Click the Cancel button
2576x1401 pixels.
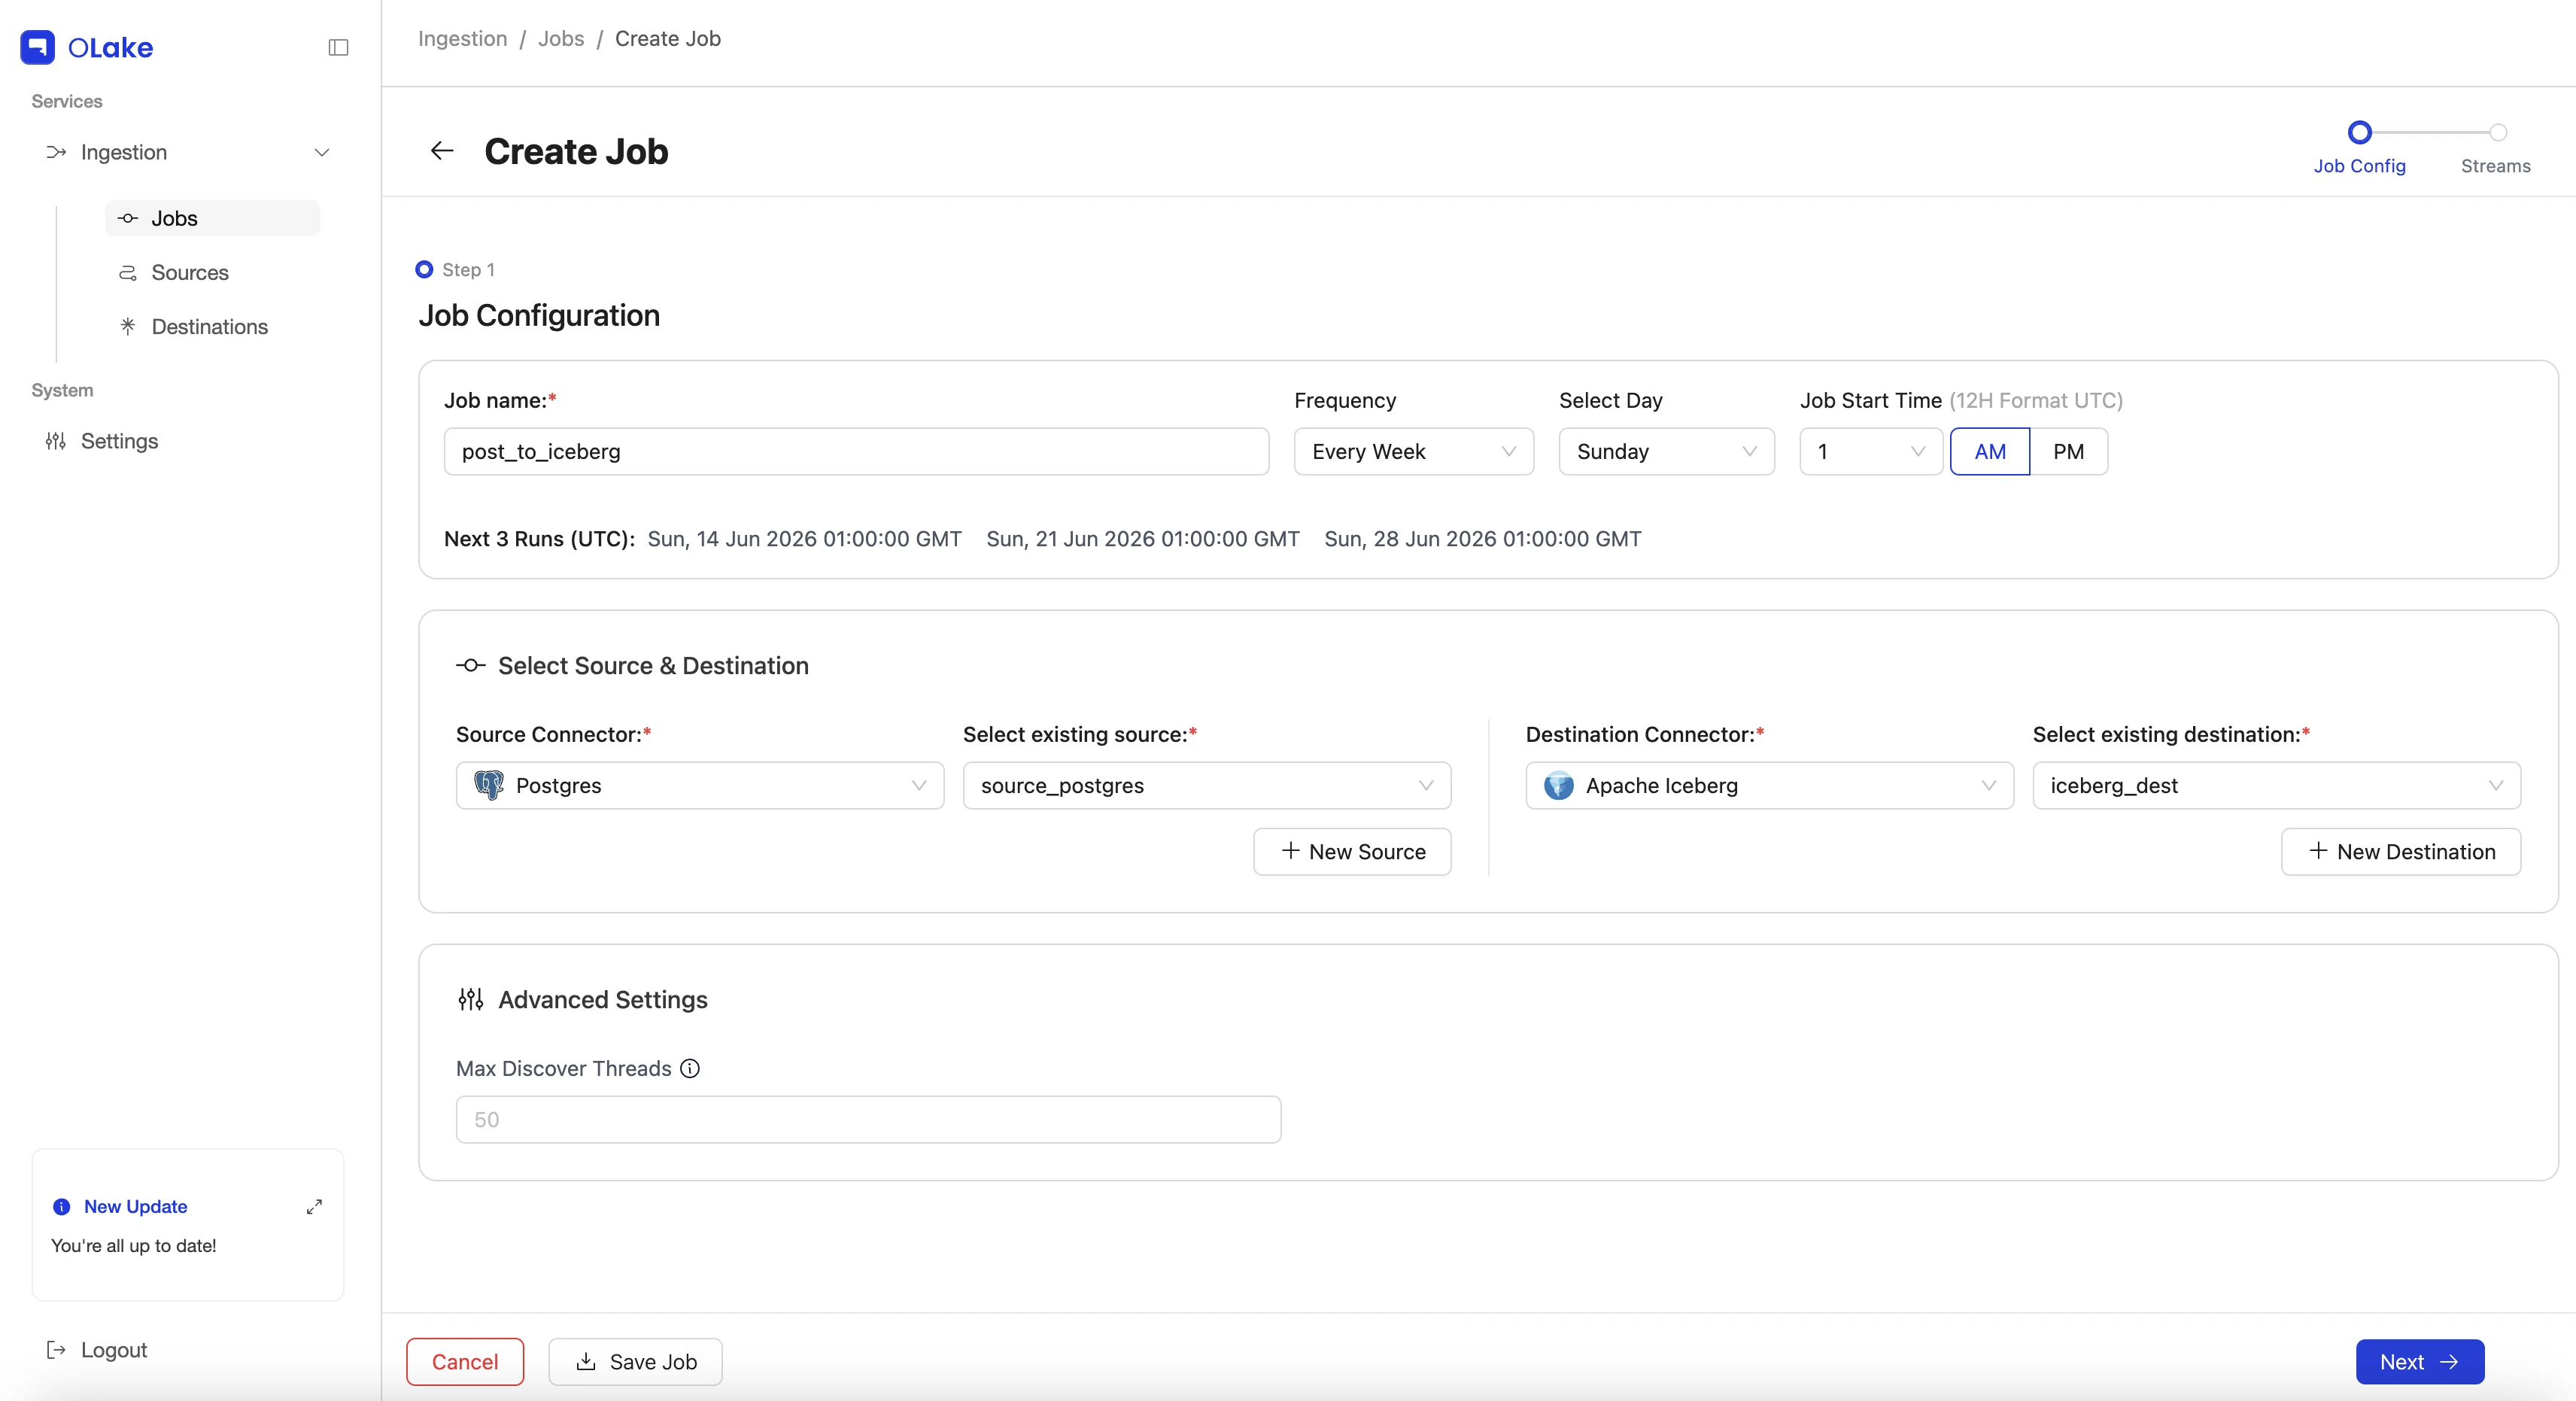click(x=465, y=1361)
